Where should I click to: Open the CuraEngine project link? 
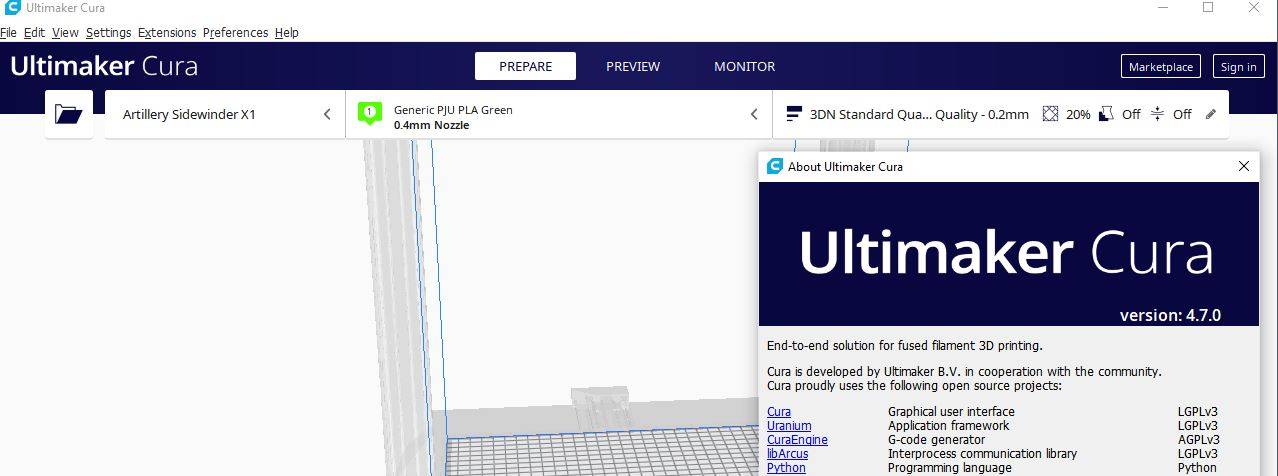[x=797, y=439]
